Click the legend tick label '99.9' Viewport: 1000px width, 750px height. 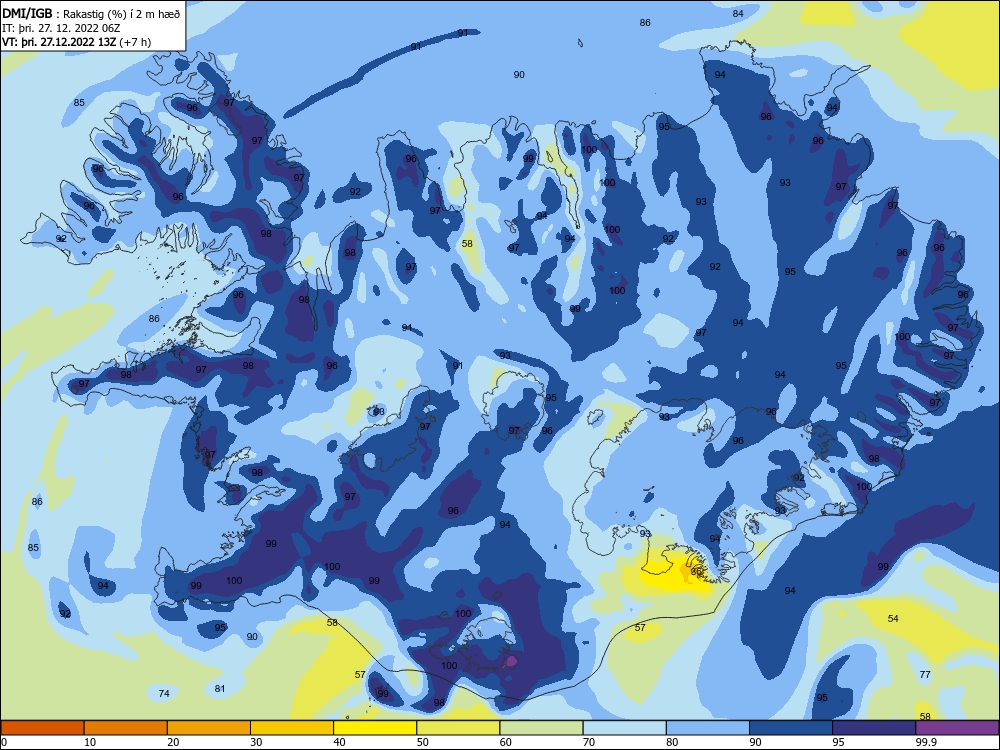point(925,742)
